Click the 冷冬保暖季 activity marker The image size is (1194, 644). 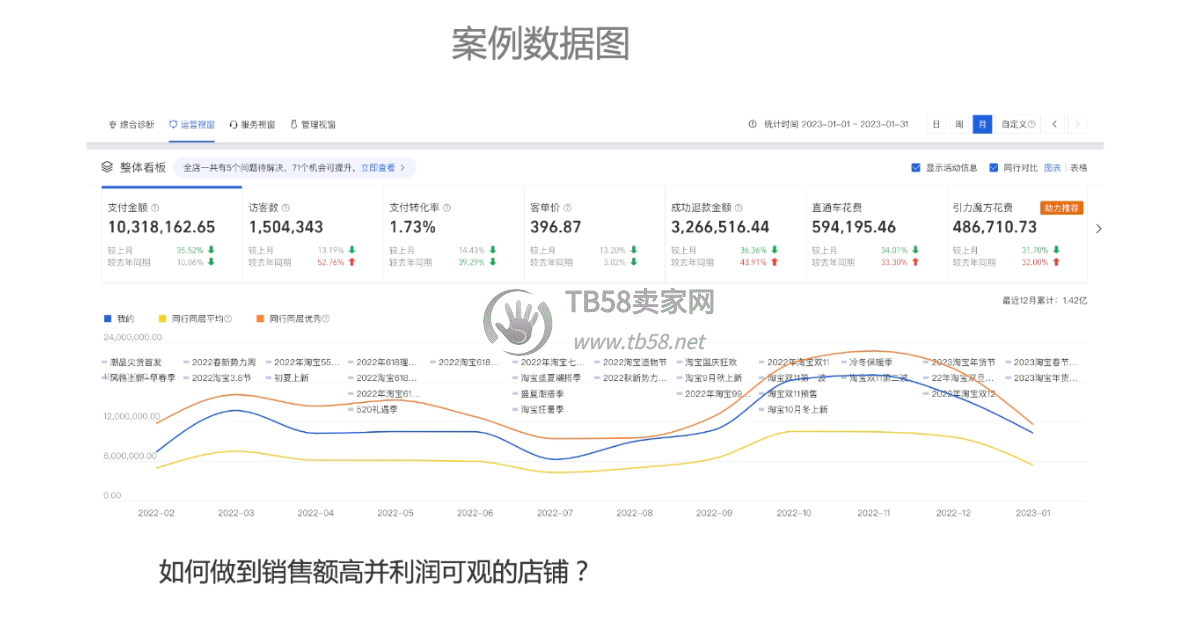(x=867, y=362)
